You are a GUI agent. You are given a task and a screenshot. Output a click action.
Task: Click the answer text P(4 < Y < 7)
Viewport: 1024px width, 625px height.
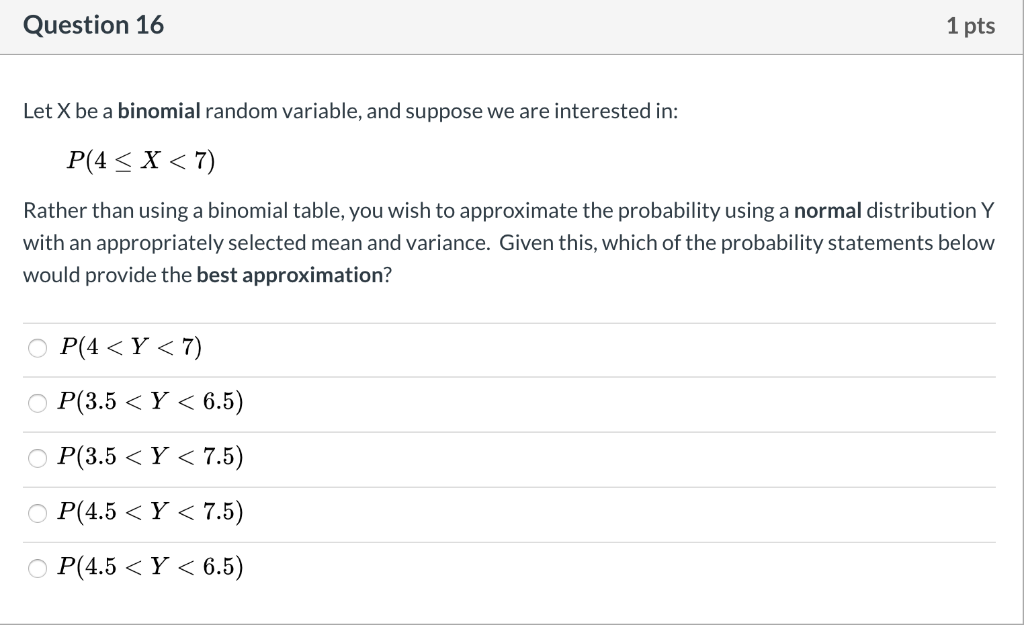click(x=131, y=347)
